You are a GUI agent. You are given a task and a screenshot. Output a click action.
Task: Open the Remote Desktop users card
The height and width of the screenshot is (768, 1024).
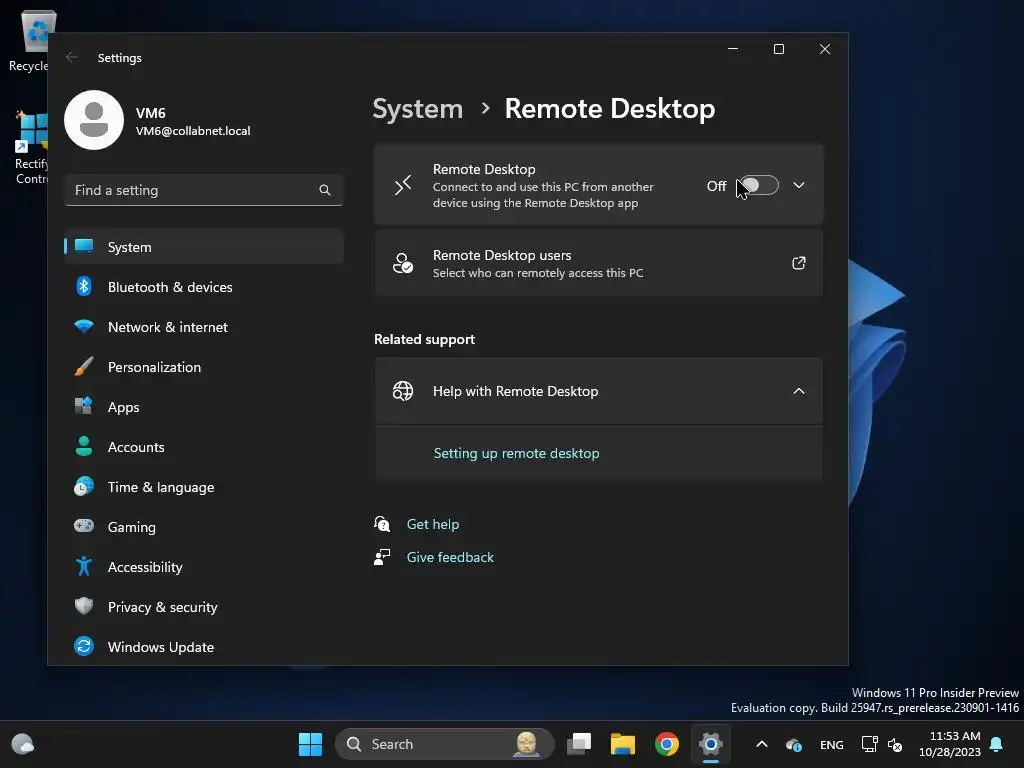tap(598, 263)
